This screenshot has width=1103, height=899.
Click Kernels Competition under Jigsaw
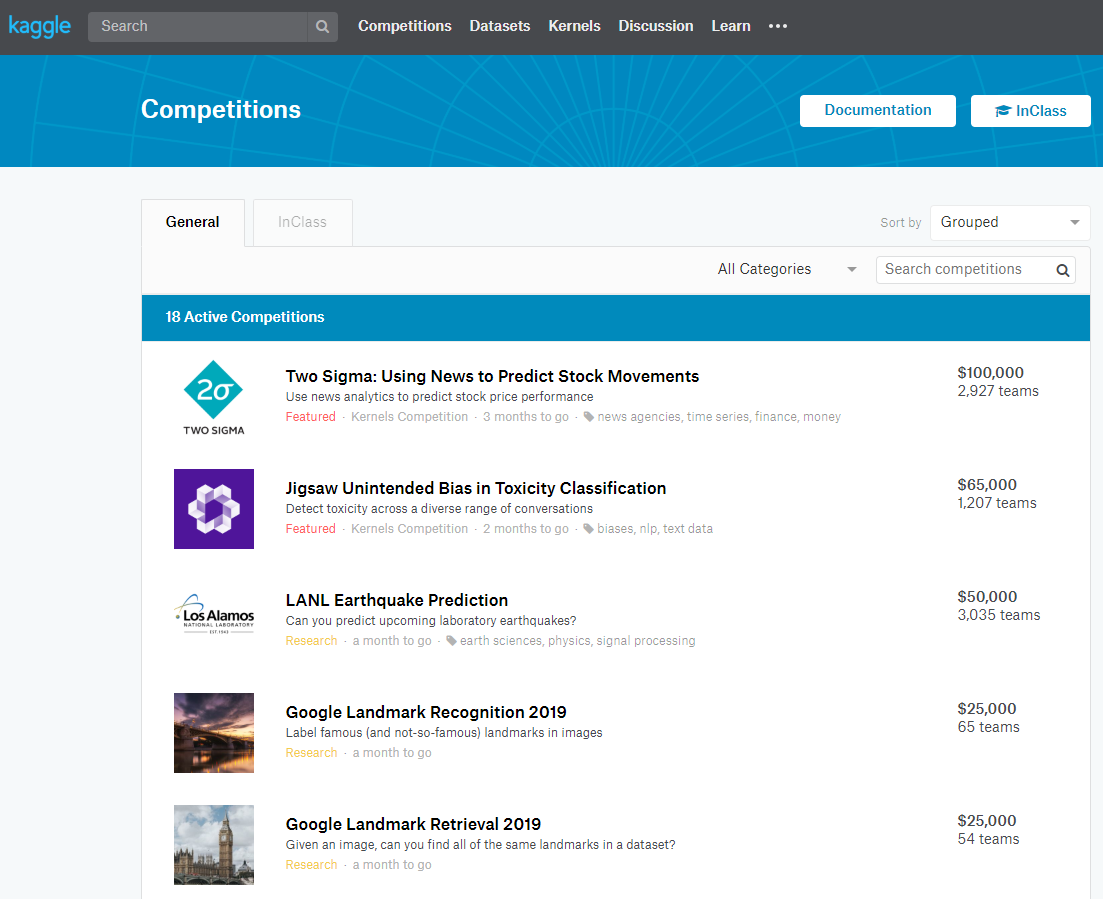[409, 528]
